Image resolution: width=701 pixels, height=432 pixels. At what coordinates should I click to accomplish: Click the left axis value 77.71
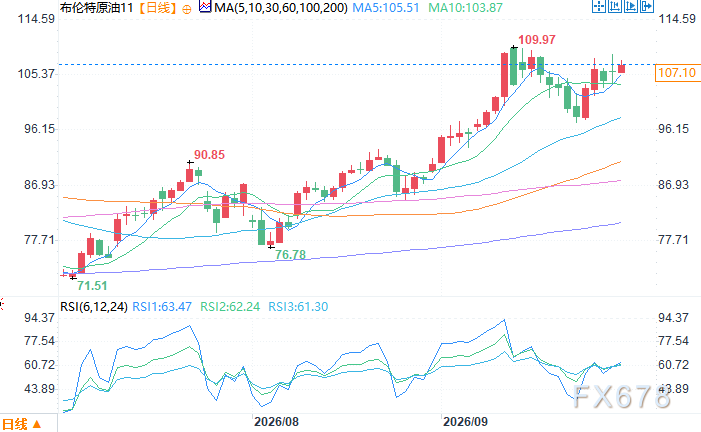(39, 240)
